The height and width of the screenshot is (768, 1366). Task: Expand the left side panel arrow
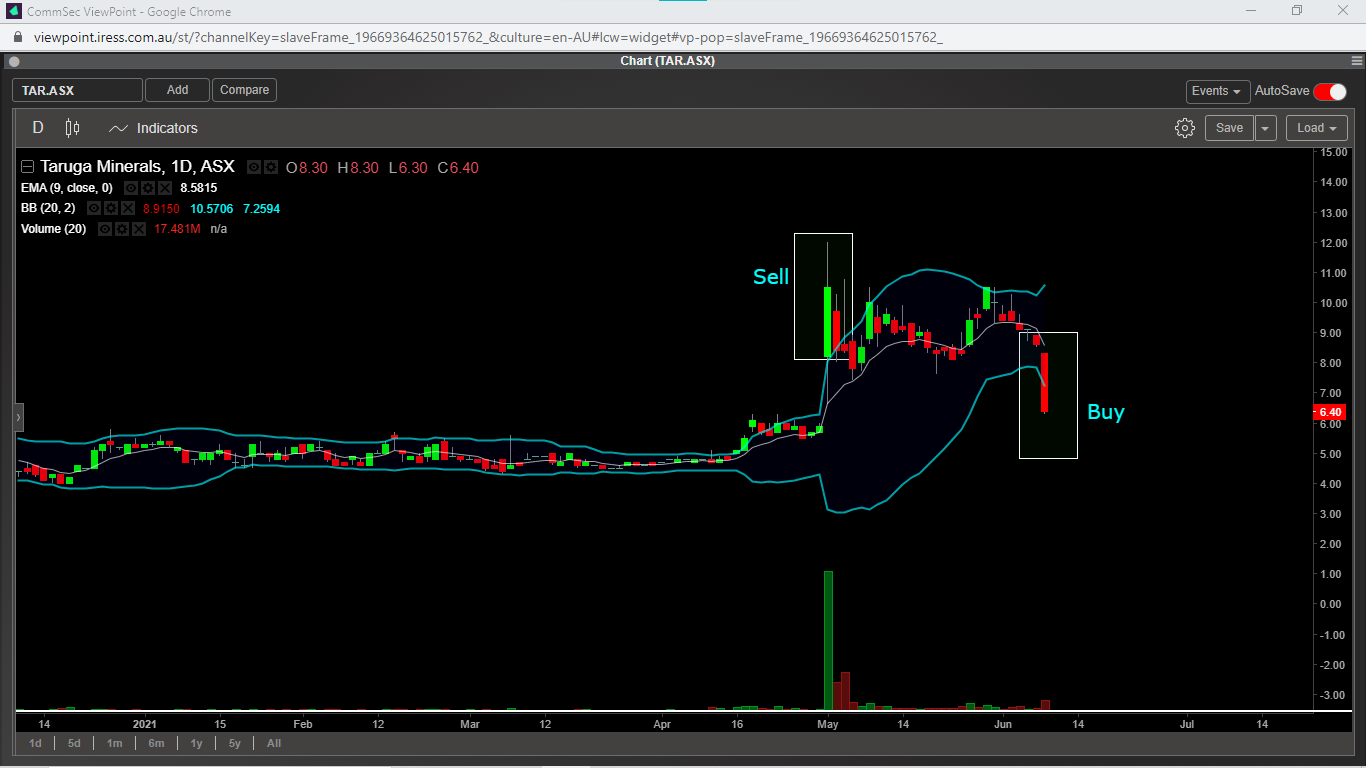click(x=18, y=417)
